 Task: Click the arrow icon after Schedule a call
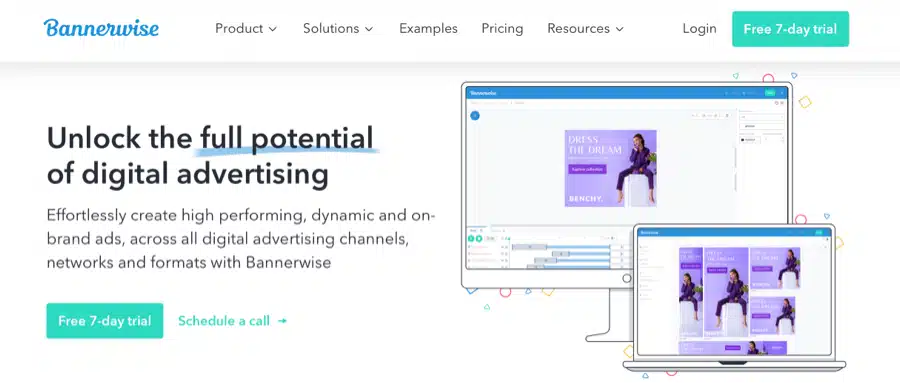pos(282,321)
